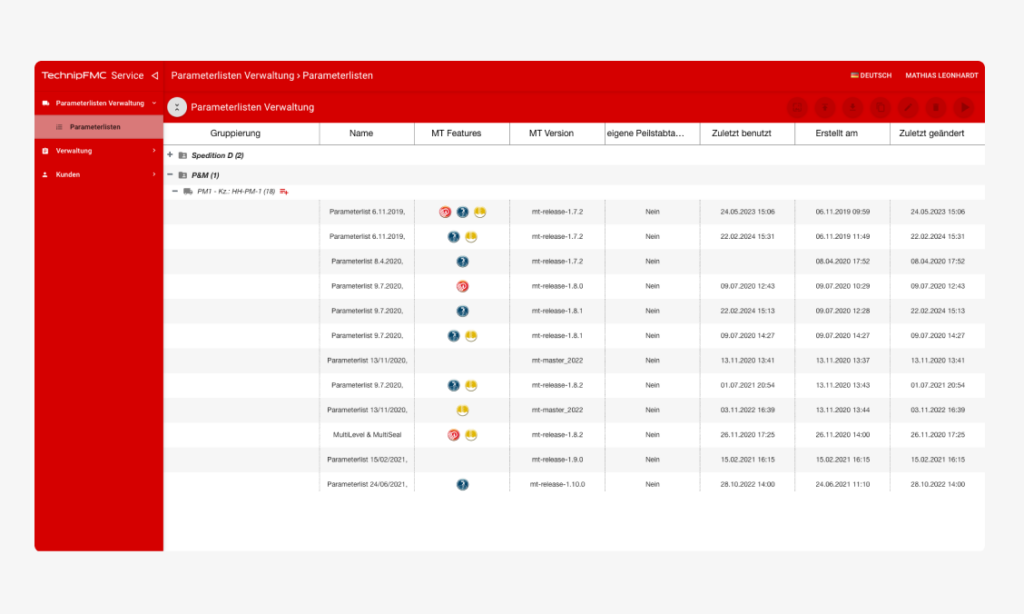The width and height of the screenshot is (1024, 614).
Task: Click the round collapse-all button beside Parameterlisten Verwaltung
Action: (x=177, y=107)
